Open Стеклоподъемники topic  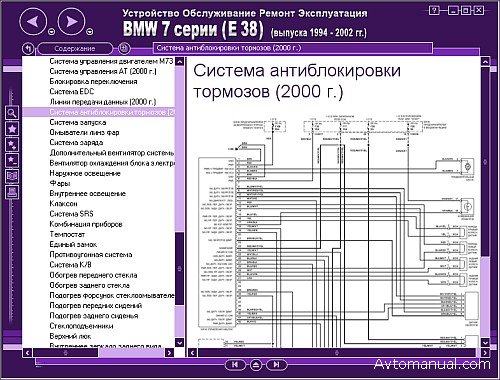click(81, 326)
